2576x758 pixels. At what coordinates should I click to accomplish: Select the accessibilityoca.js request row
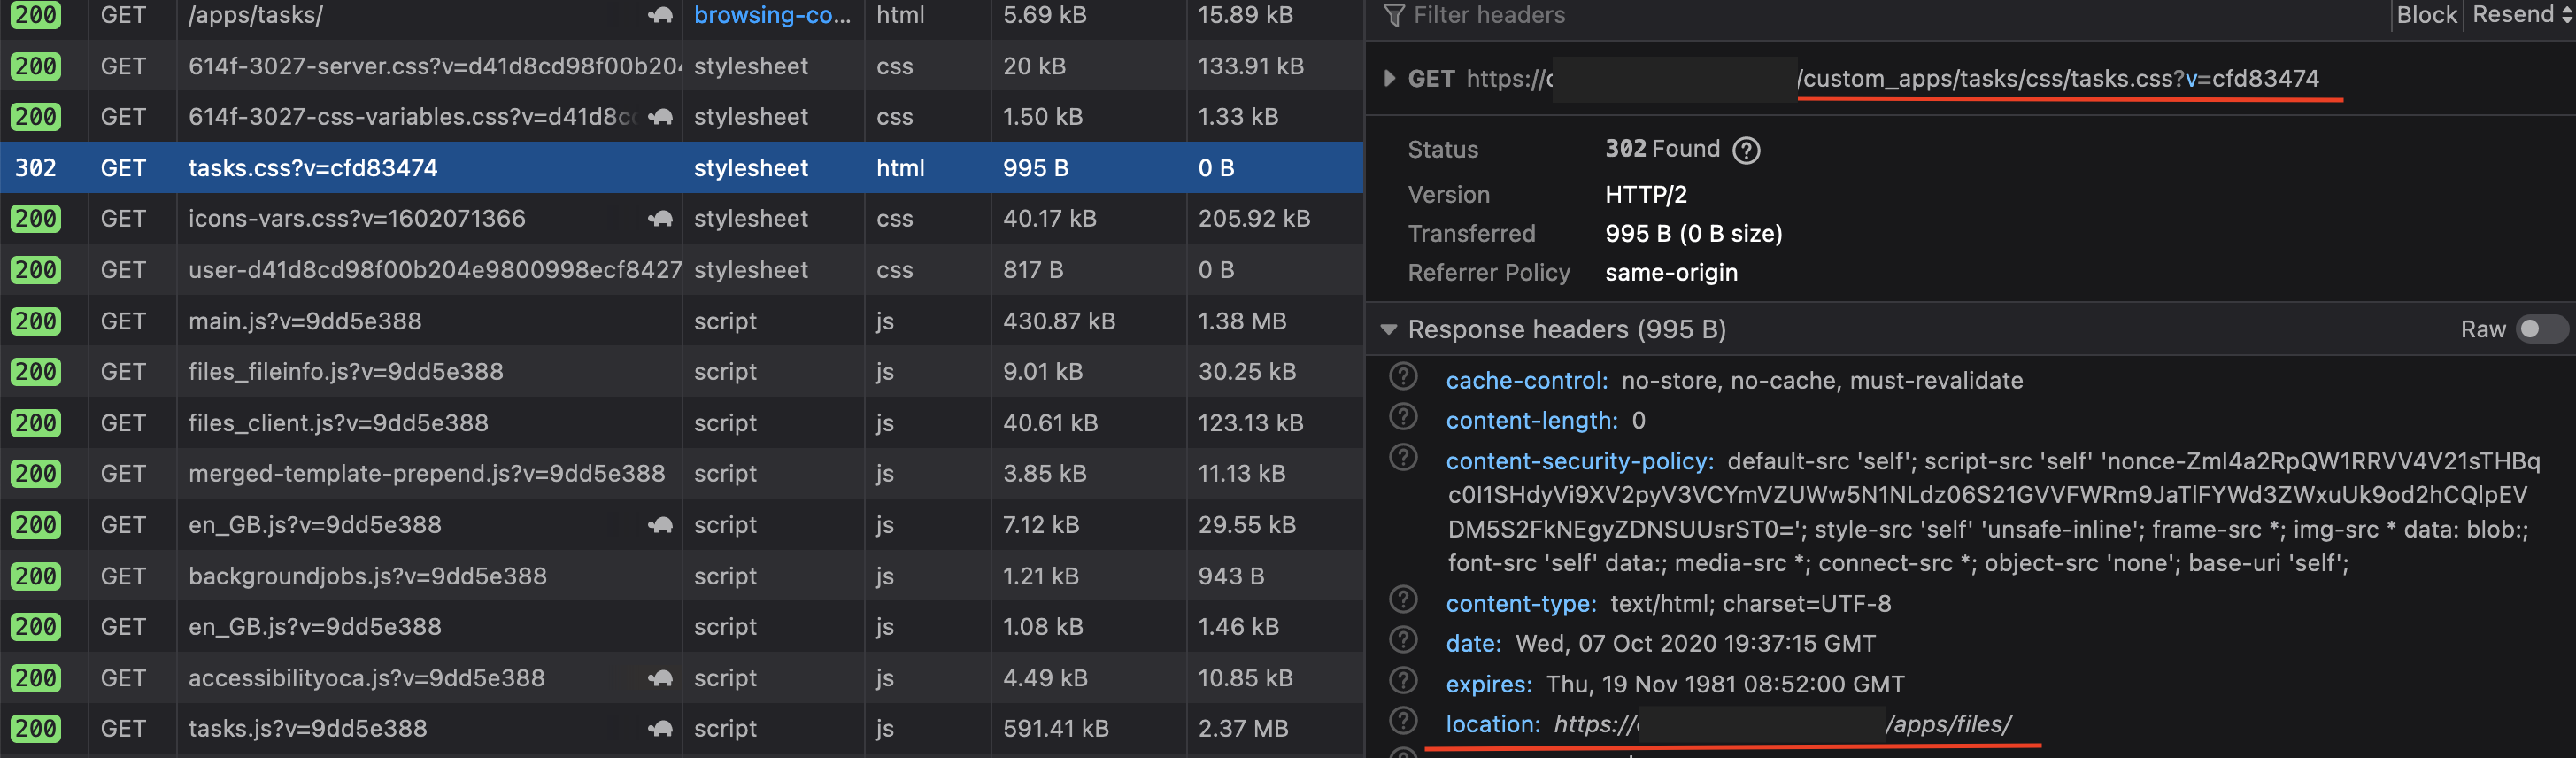tap(682, 678)
